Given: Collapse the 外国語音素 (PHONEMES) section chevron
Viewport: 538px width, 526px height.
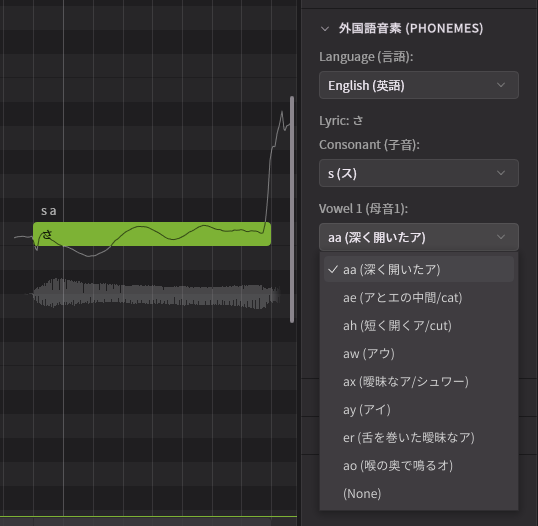Looking at the screenshot, I should tap(325, 29).
